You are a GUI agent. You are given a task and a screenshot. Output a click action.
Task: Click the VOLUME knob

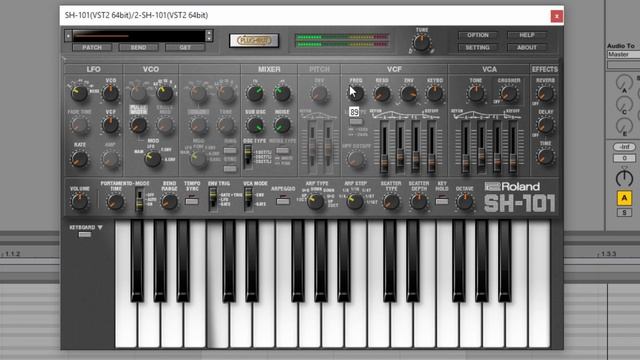coord(80,202)
